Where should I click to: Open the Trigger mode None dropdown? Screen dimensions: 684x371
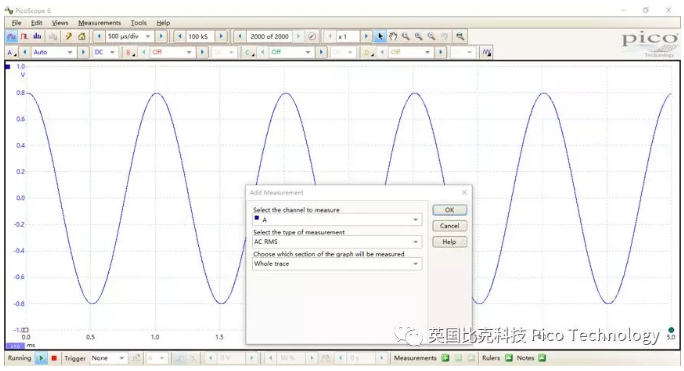point(108,358)
